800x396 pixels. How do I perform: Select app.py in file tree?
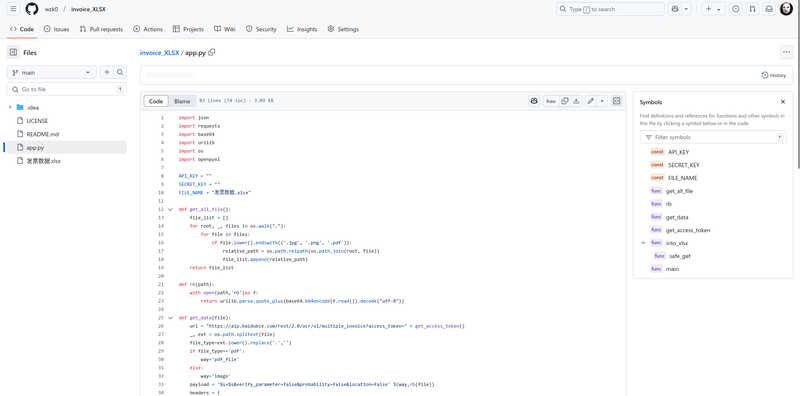pyautogui.click(x=66, y=147)
